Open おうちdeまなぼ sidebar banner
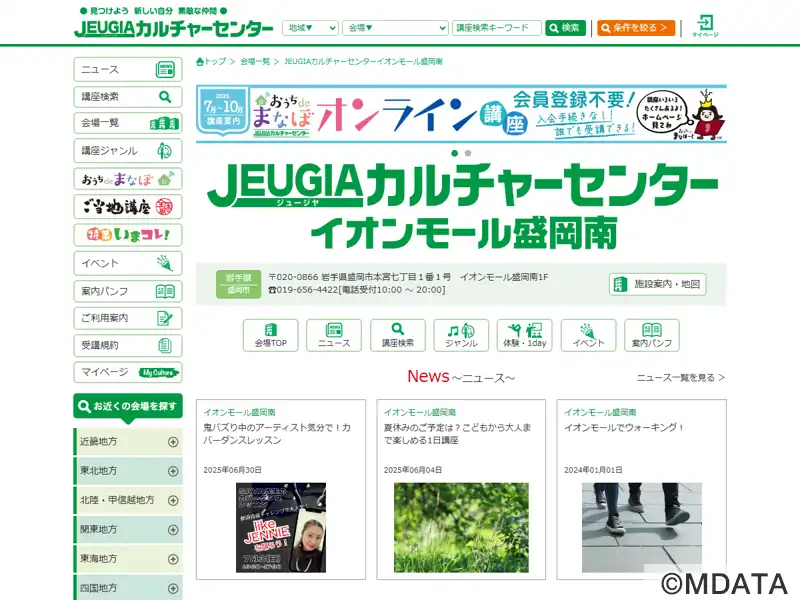Image resolution: width=800 pixels, height=600 pixels. pyautogui.click(x=128, y=179)
